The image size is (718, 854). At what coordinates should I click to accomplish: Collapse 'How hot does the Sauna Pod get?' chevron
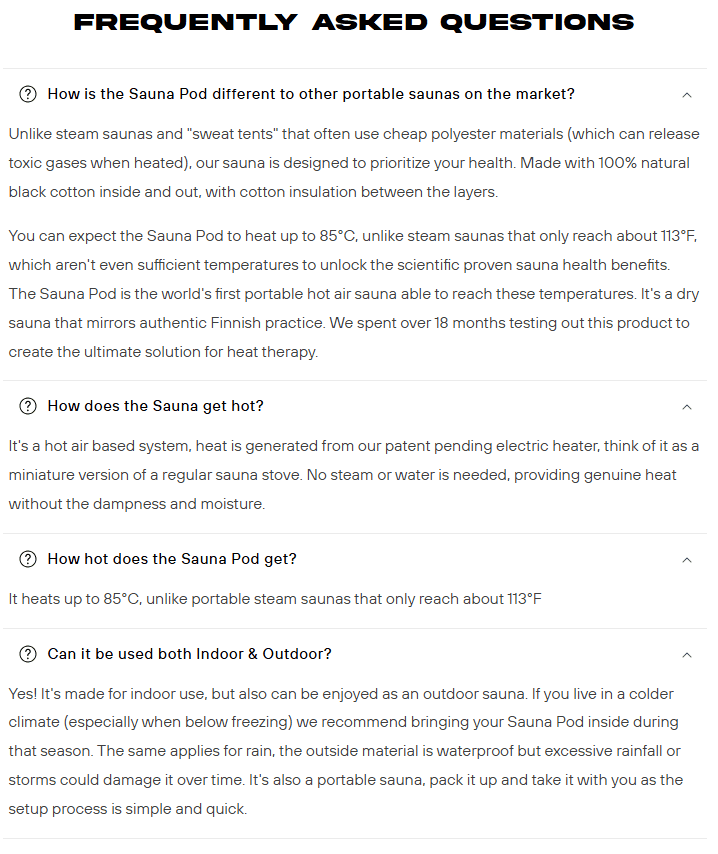(686, 560)
